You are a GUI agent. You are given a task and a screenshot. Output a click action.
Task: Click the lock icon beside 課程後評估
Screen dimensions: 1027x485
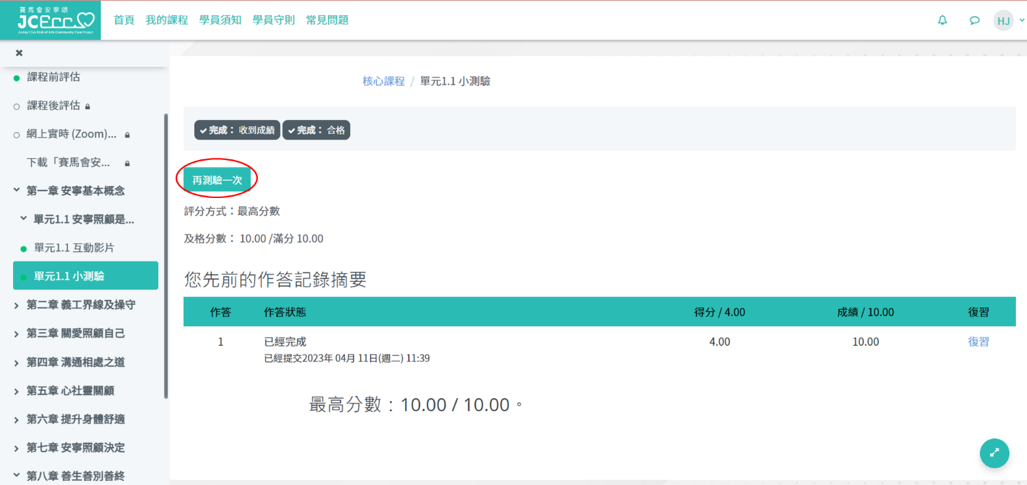click(x=88, y=106)
